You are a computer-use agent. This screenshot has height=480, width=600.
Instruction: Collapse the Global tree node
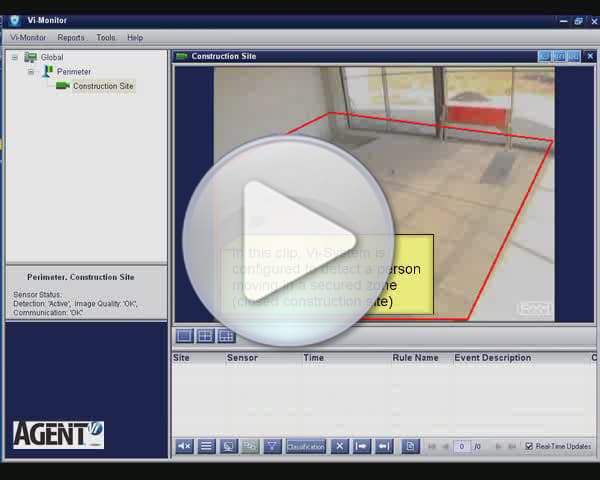pos(15,57)
